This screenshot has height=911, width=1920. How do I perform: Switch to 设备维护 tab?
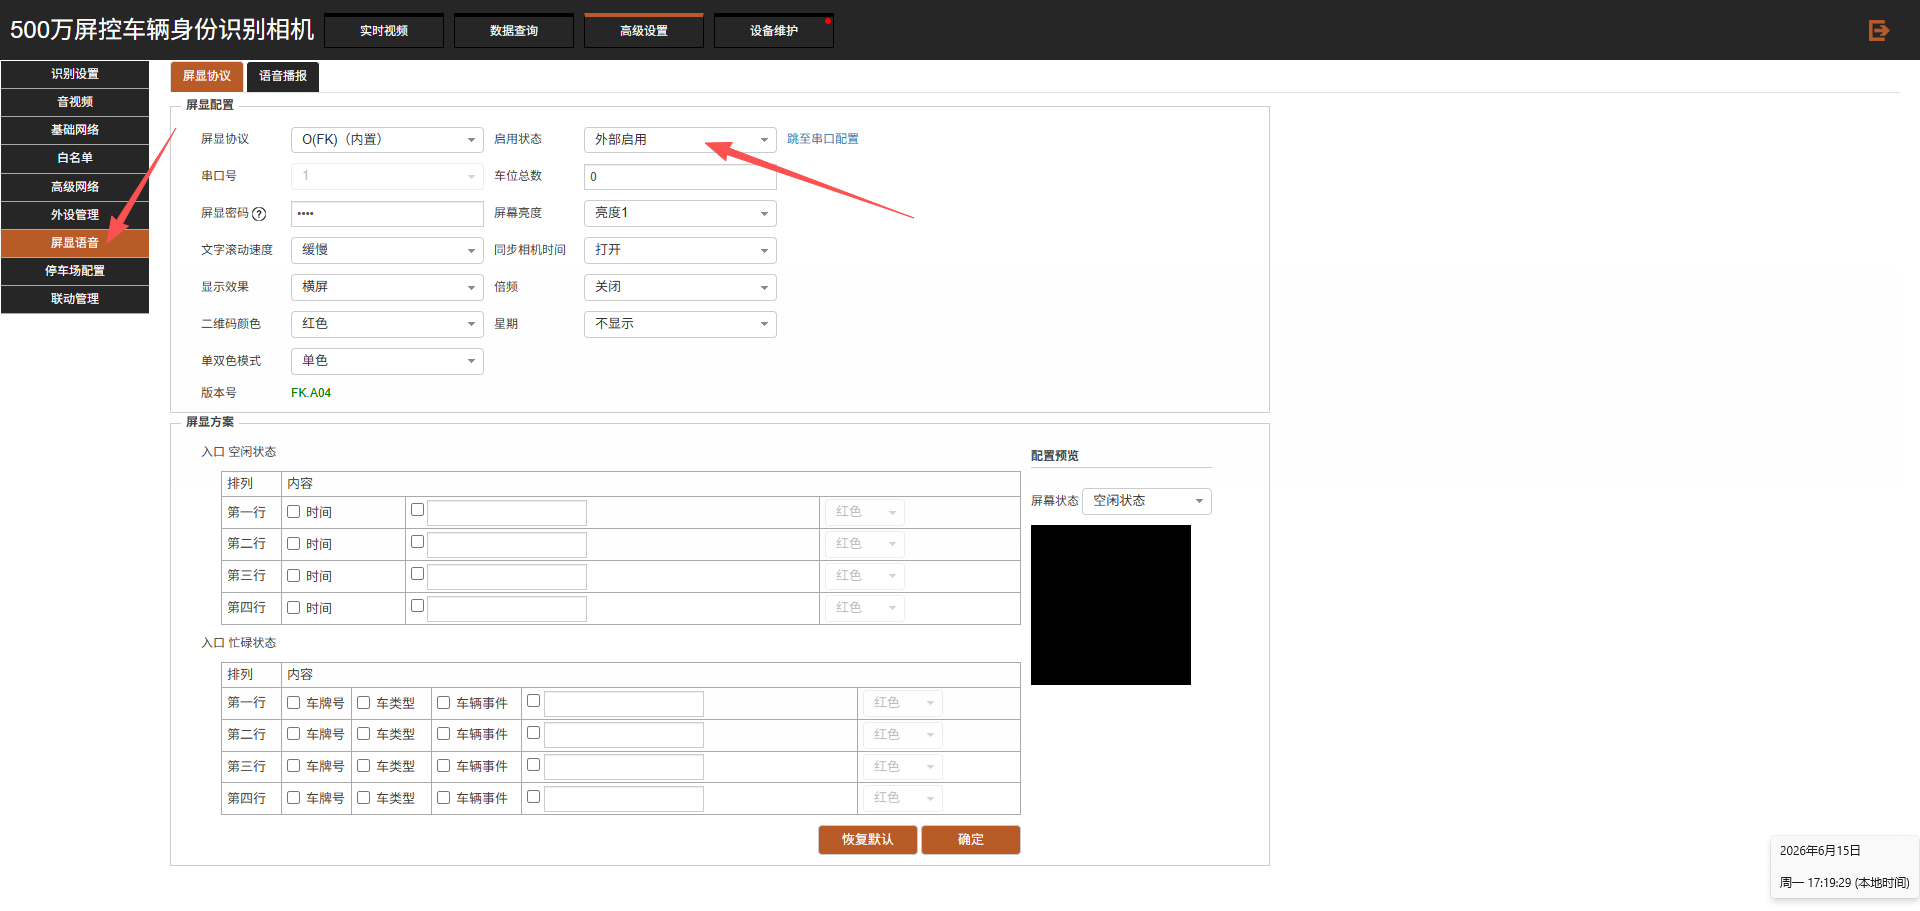click(774, 31)
